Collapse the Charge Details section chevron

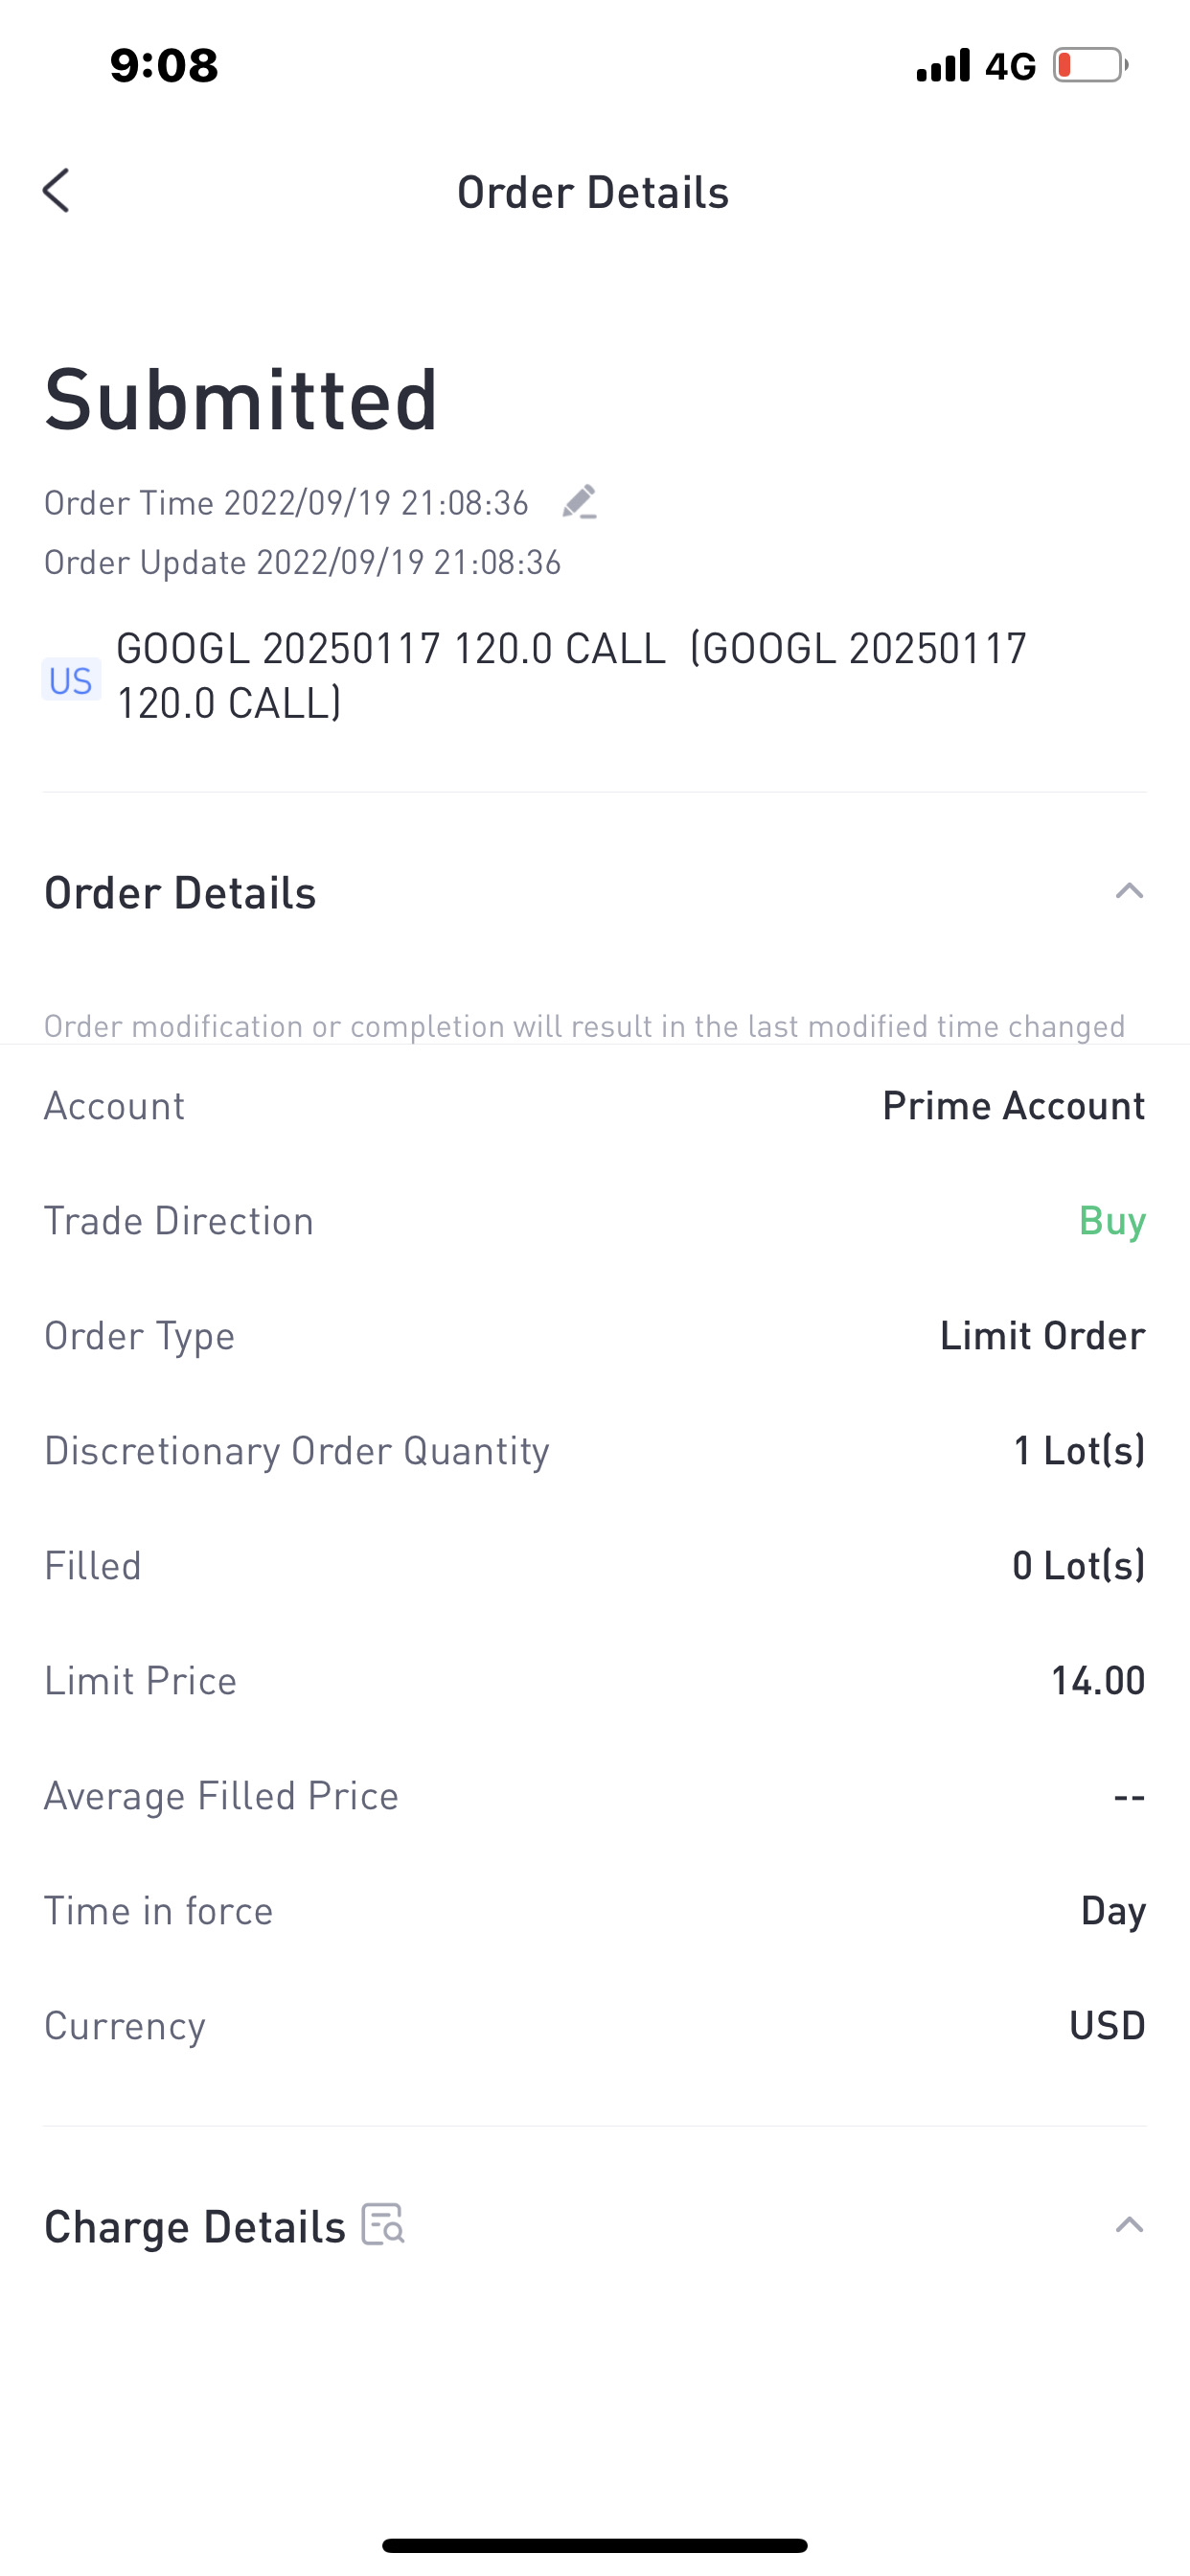pos(1129,2225)
